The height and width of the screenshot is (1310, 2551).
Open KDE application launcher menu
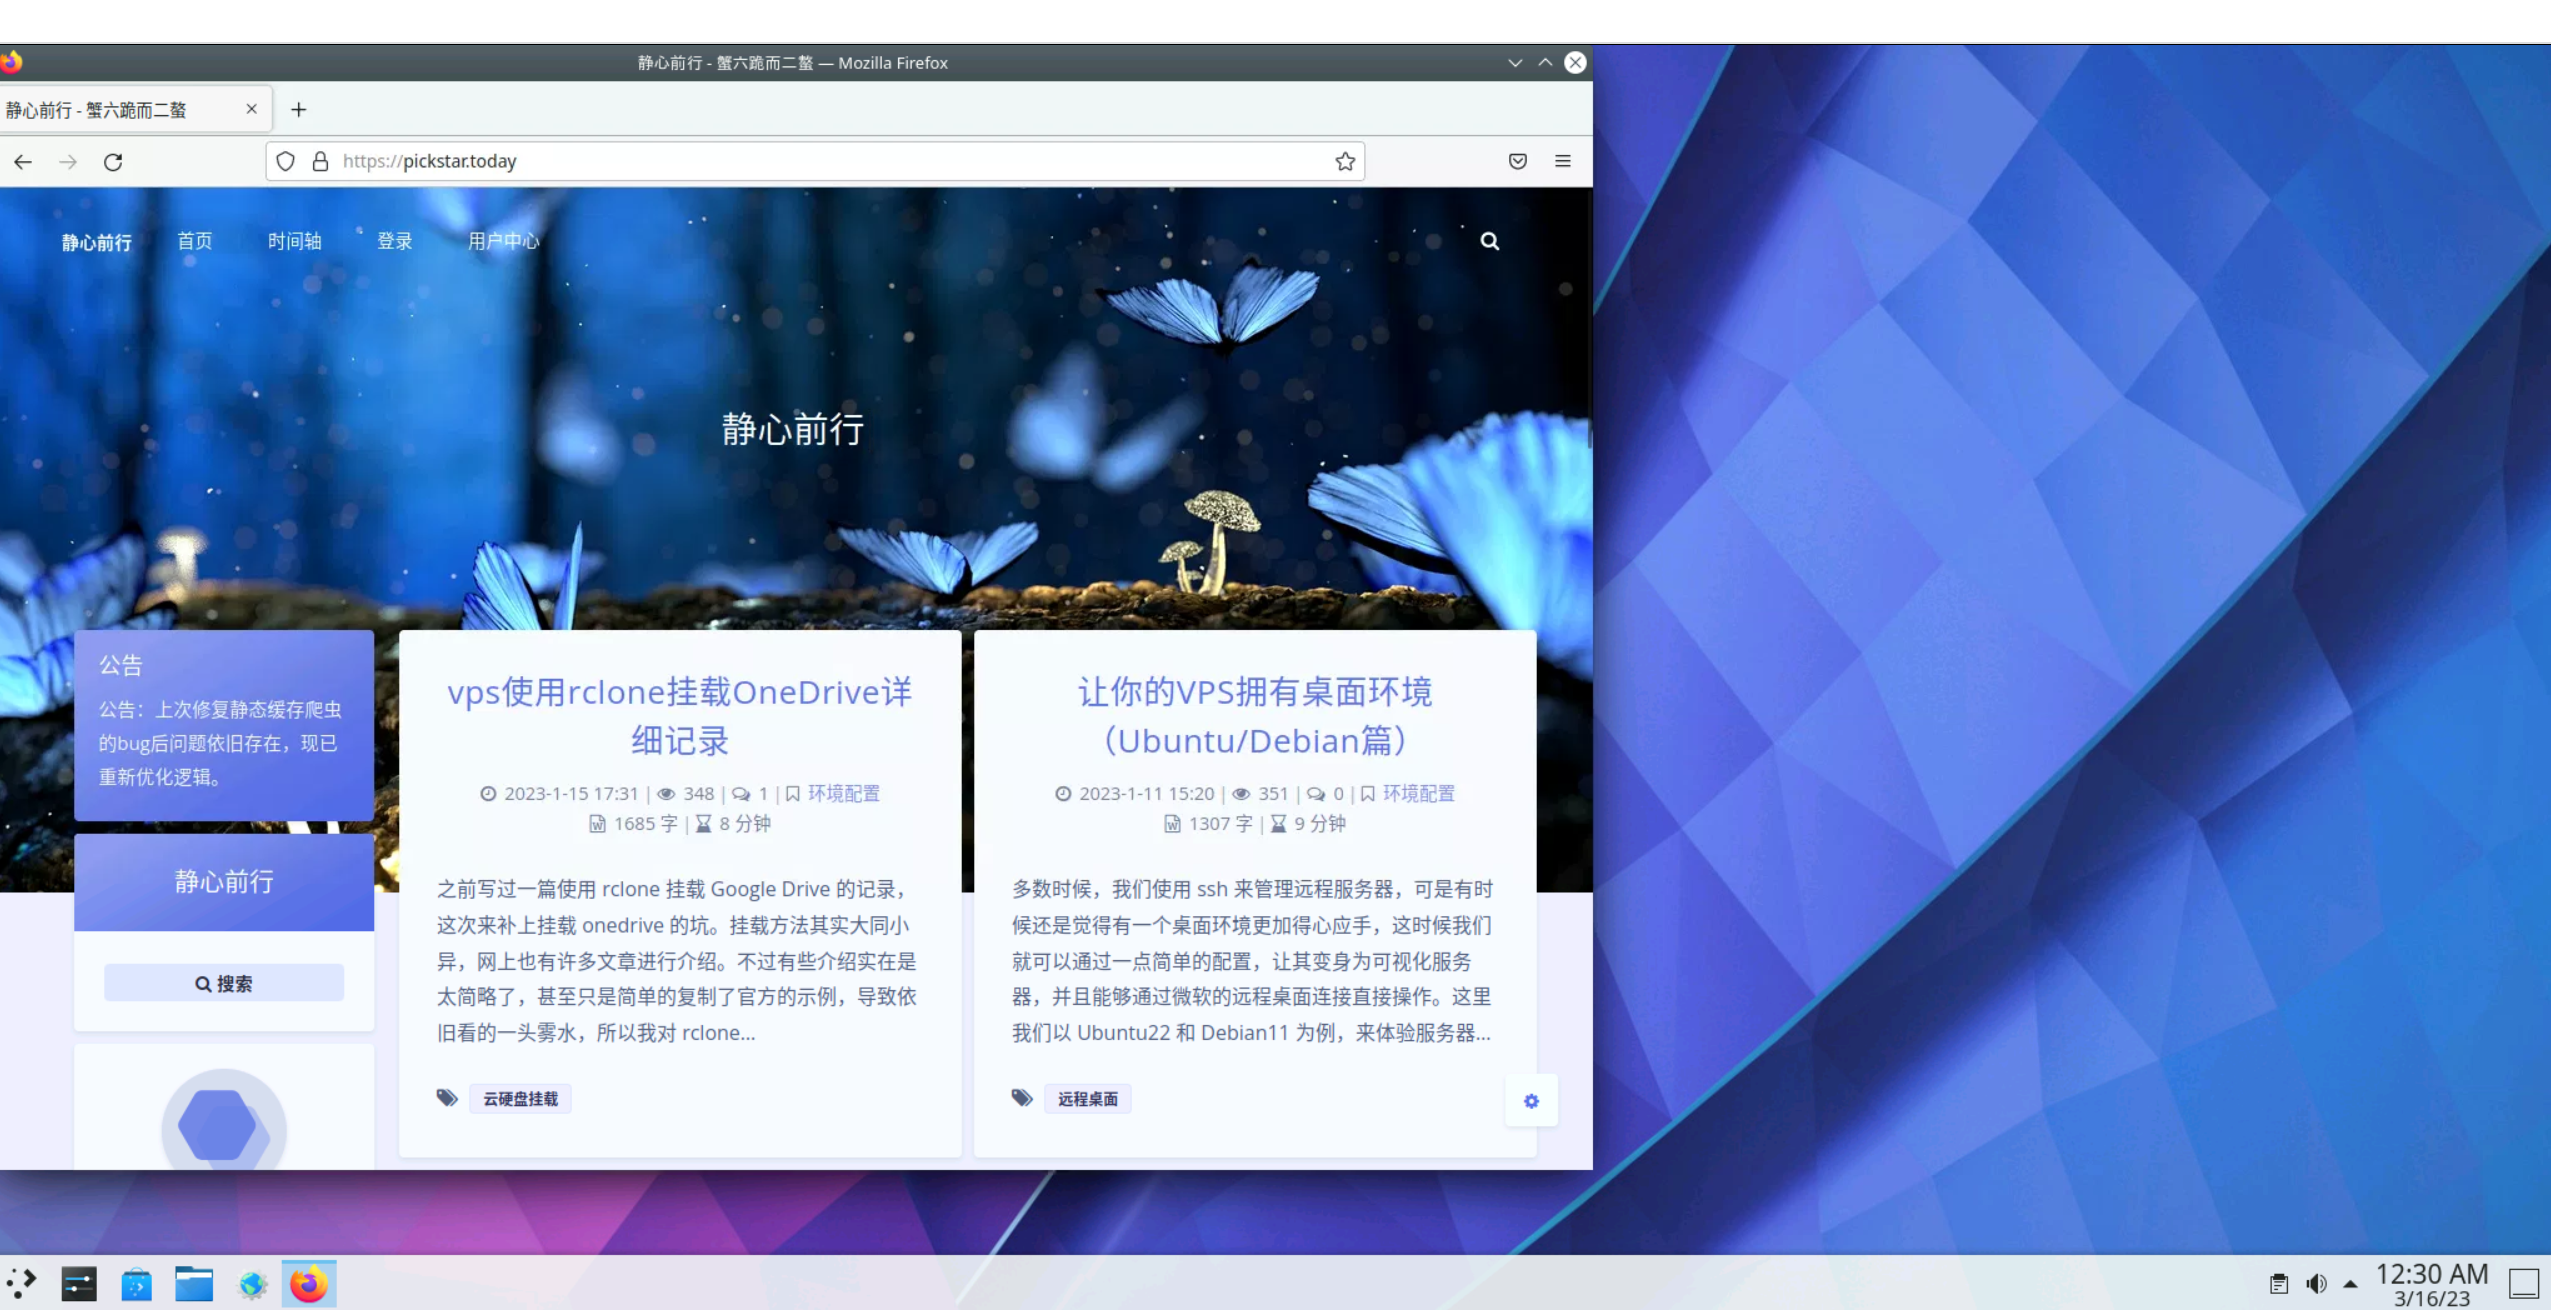pos(22,1284)
